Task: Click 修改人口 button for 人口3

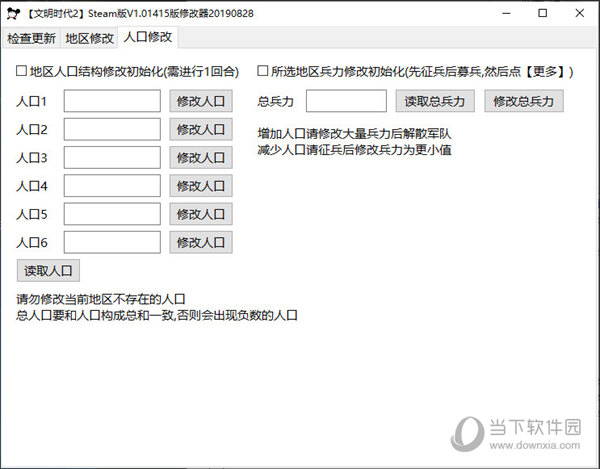Action: click(x=201, y=157)
